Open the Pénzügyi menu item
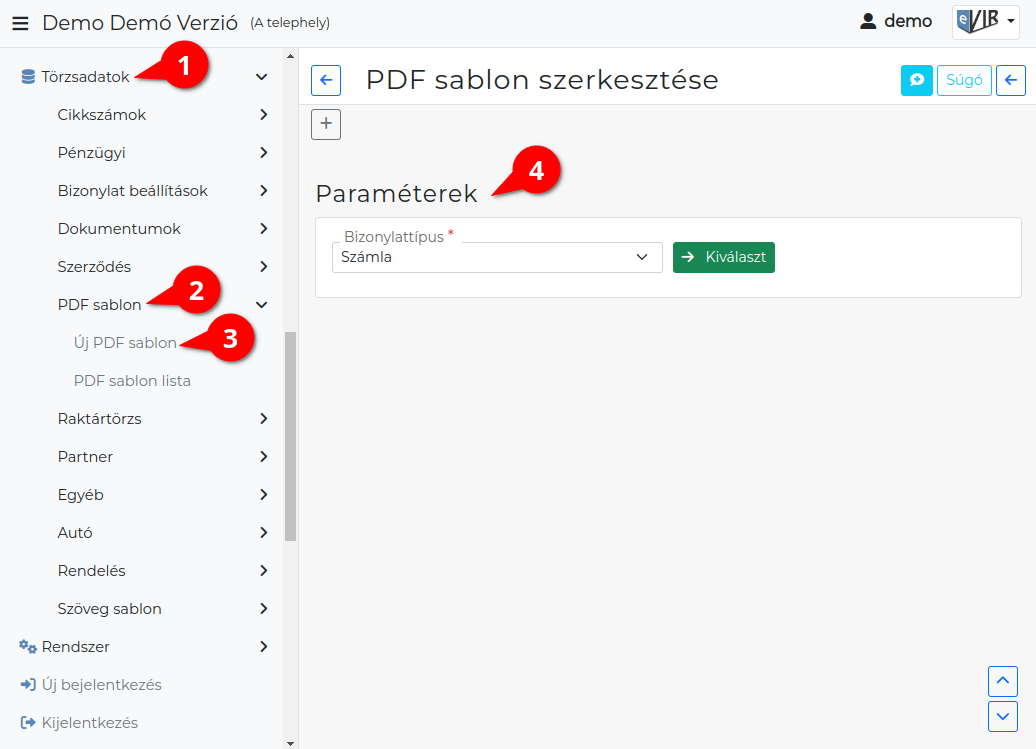This screenshot has height=749, width=1036. pos(91,153)
